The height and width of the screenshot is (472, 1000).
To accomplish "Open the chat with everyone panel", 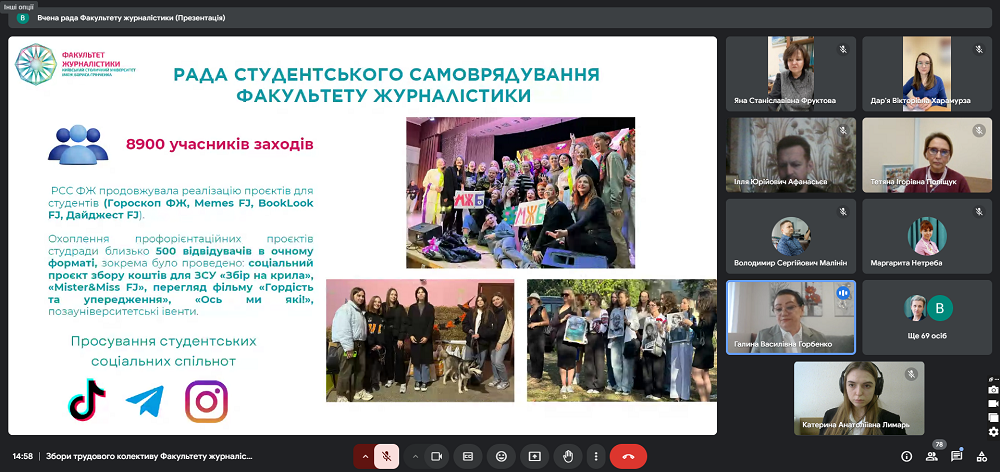I will [957, 456].
